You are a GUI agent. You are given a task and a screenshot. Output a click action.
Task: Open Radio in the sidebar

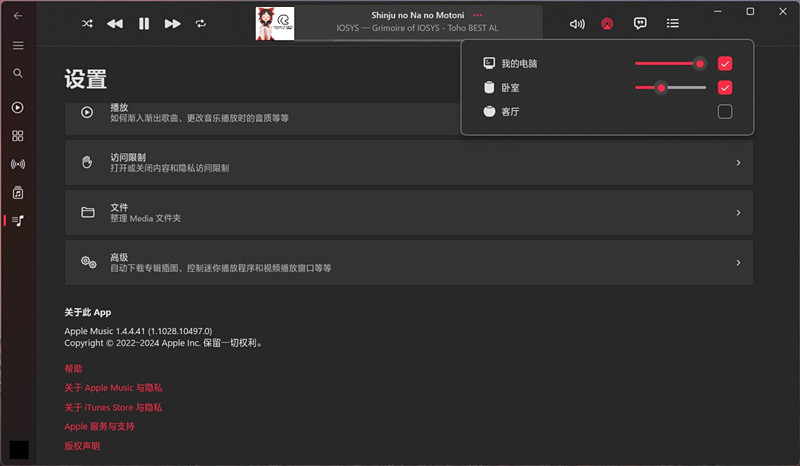tap(18, 164)
